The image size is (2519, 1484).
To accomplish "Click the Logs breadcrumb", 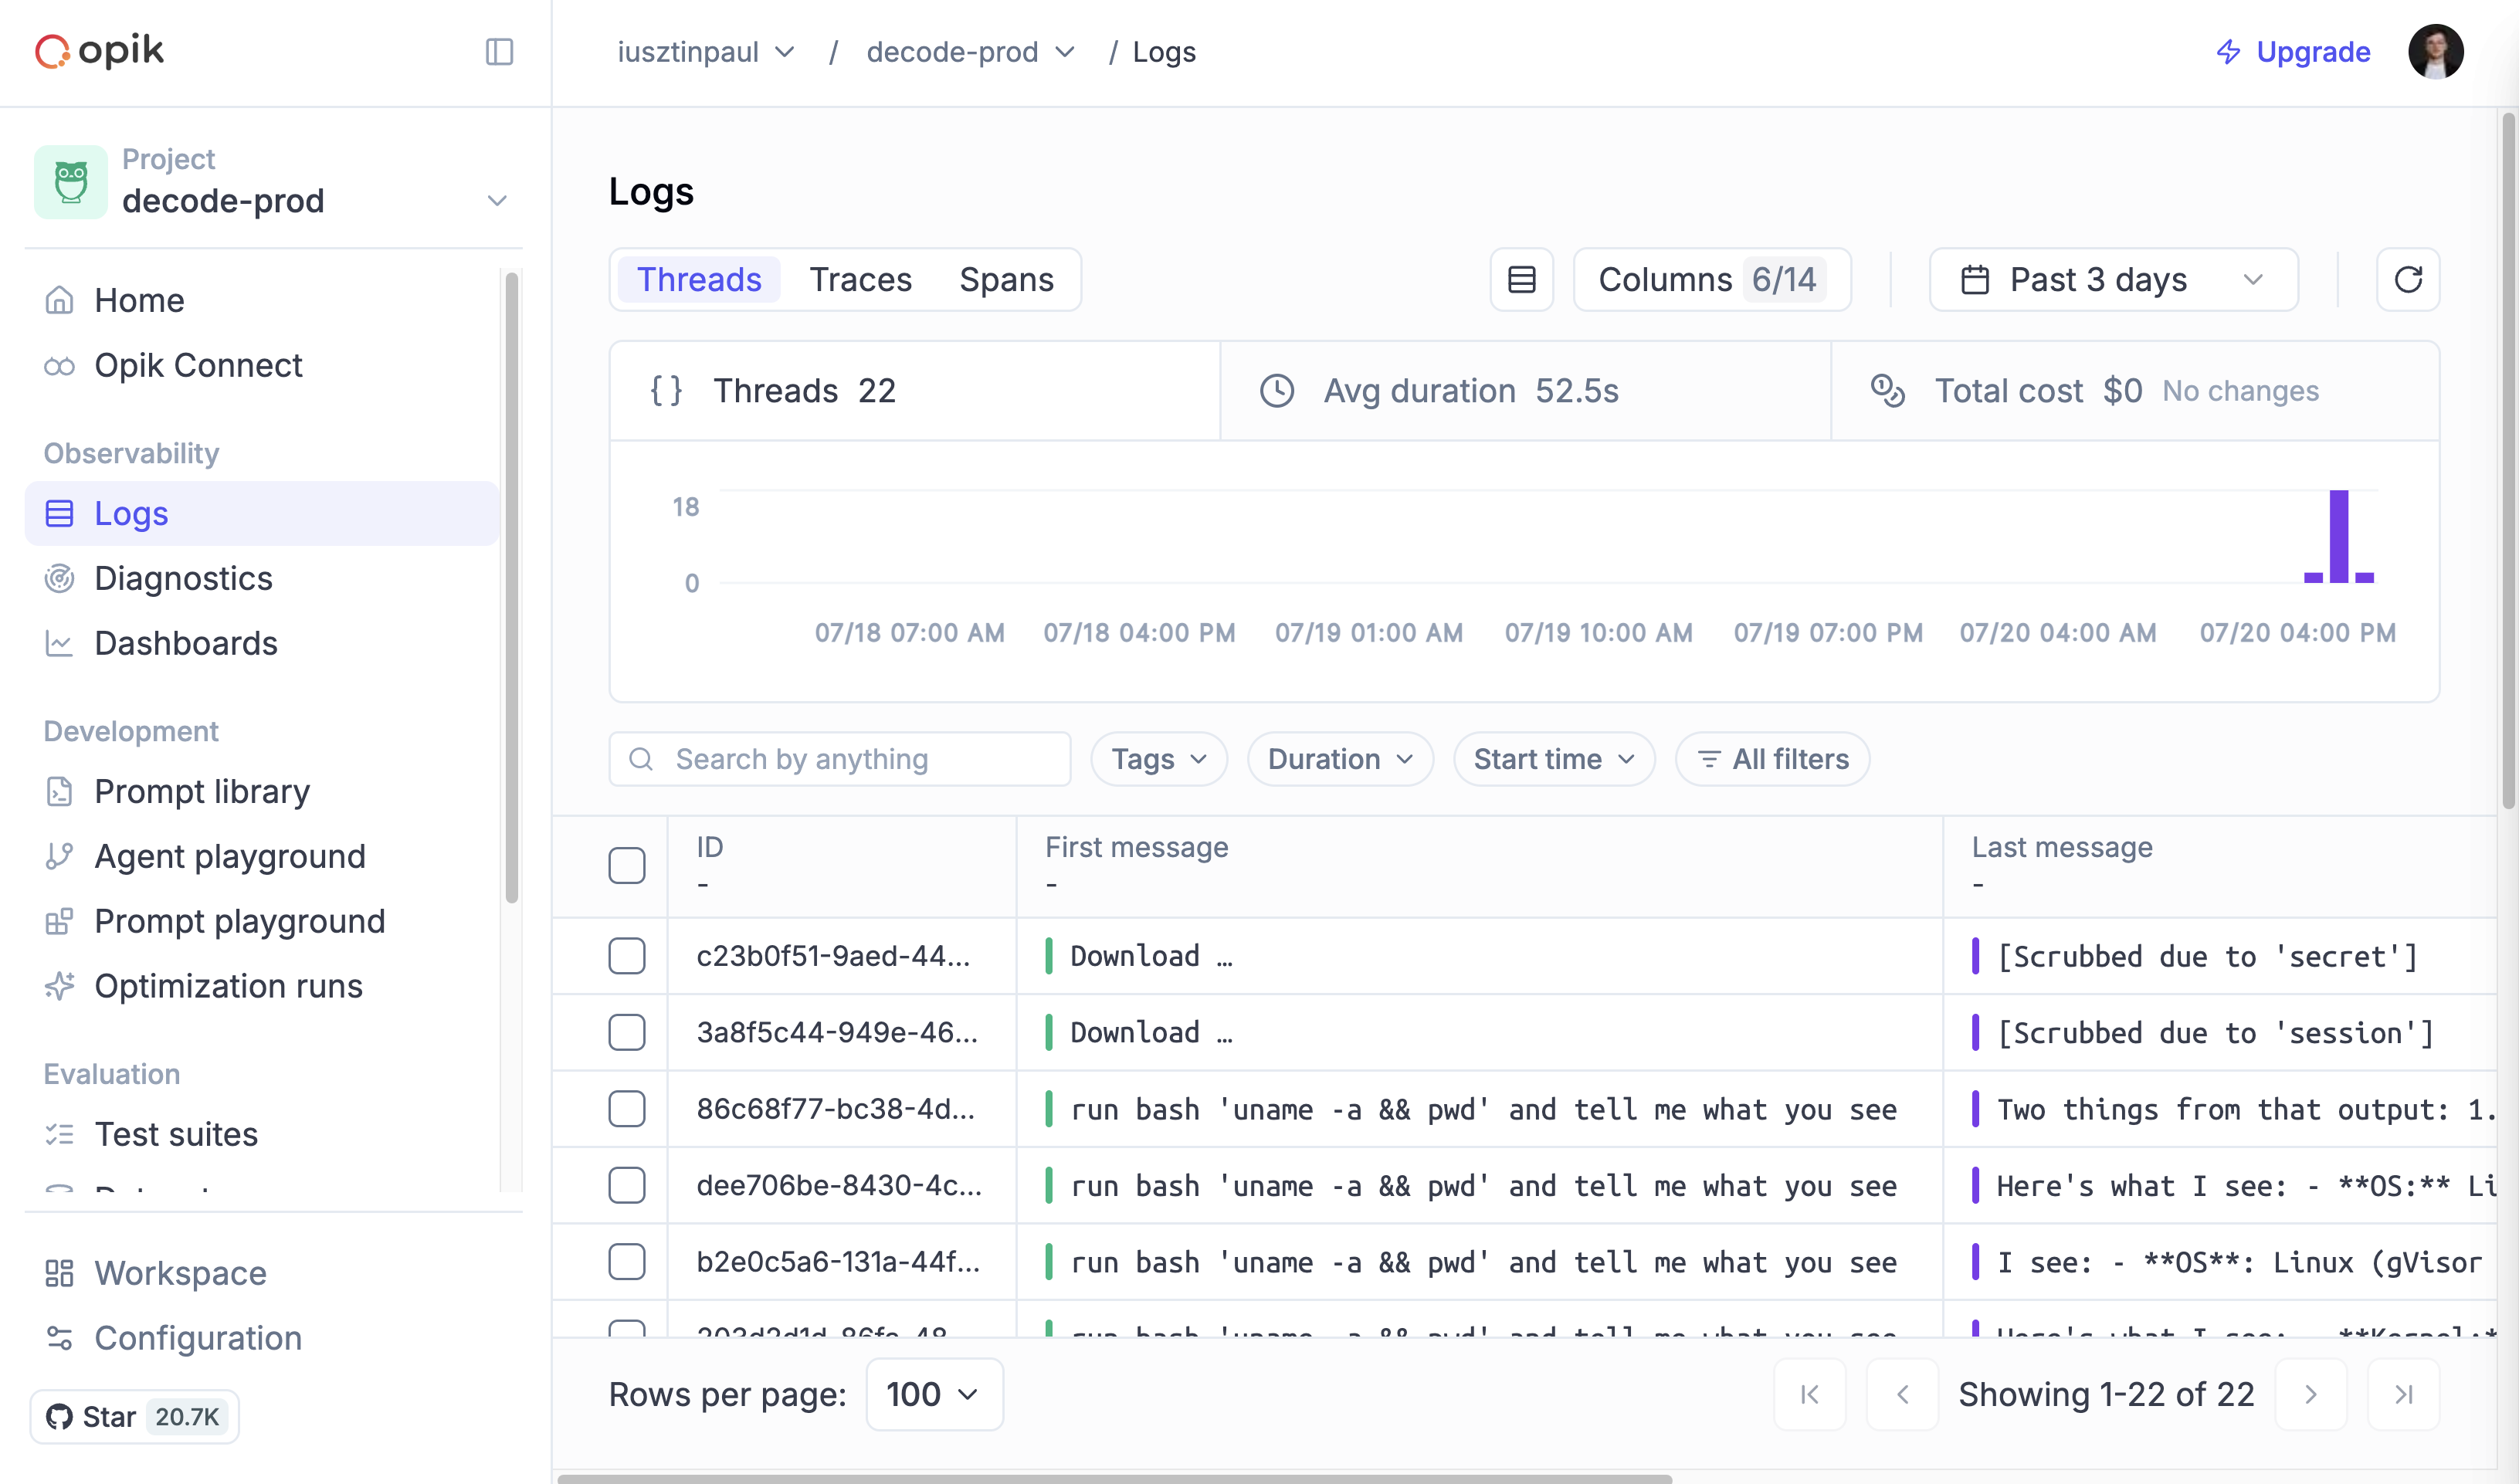I will 1164,52.
